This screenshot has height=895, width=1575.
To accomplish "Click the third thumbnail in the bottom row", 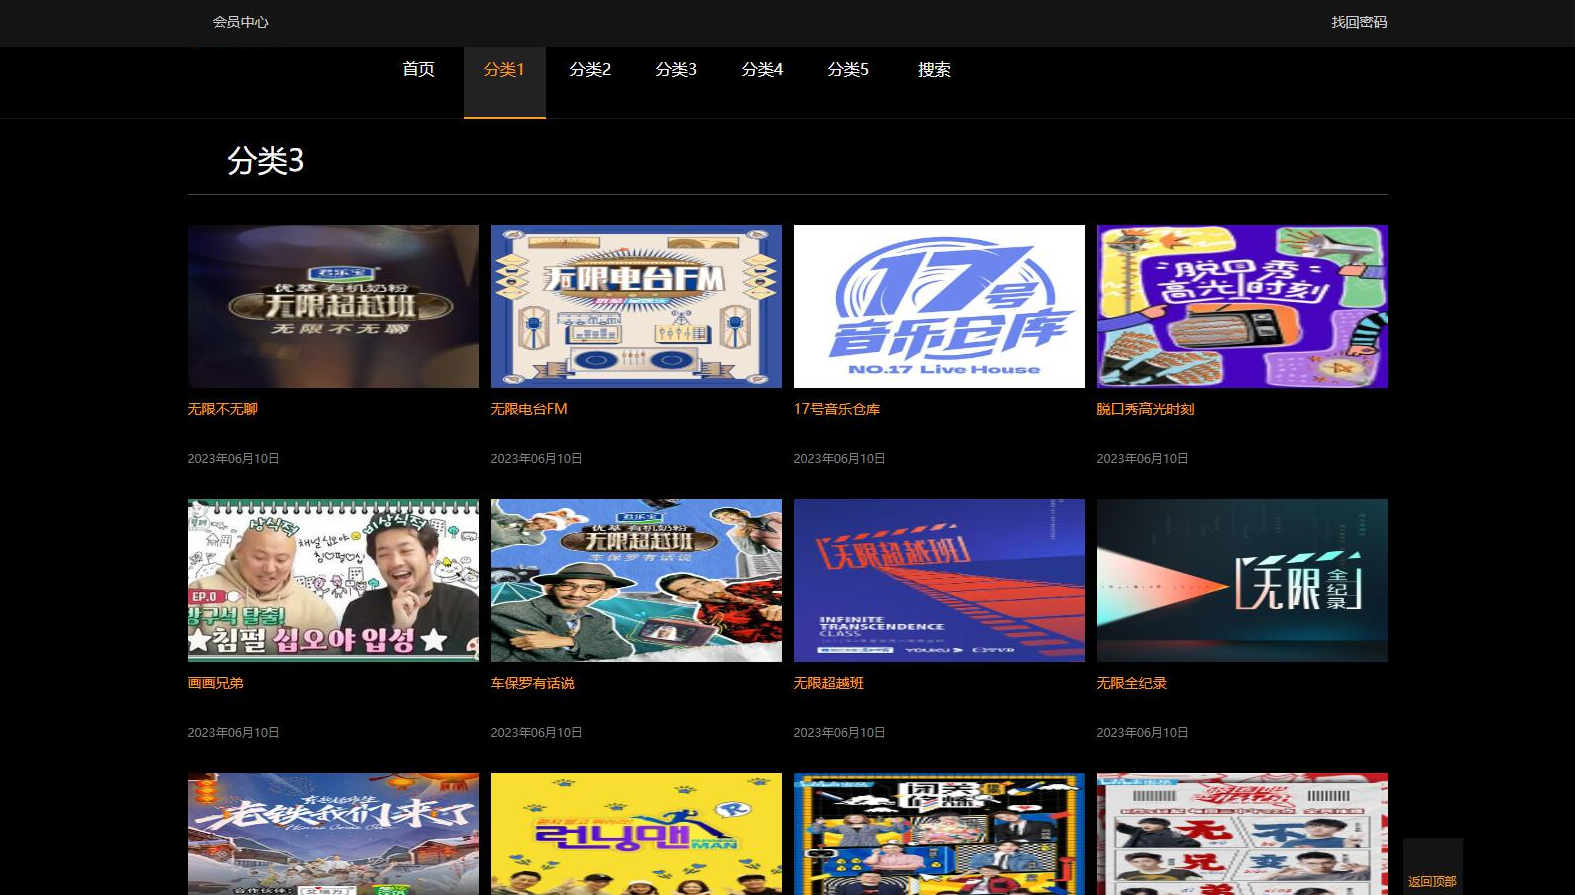I will click(x=939, y=834).
